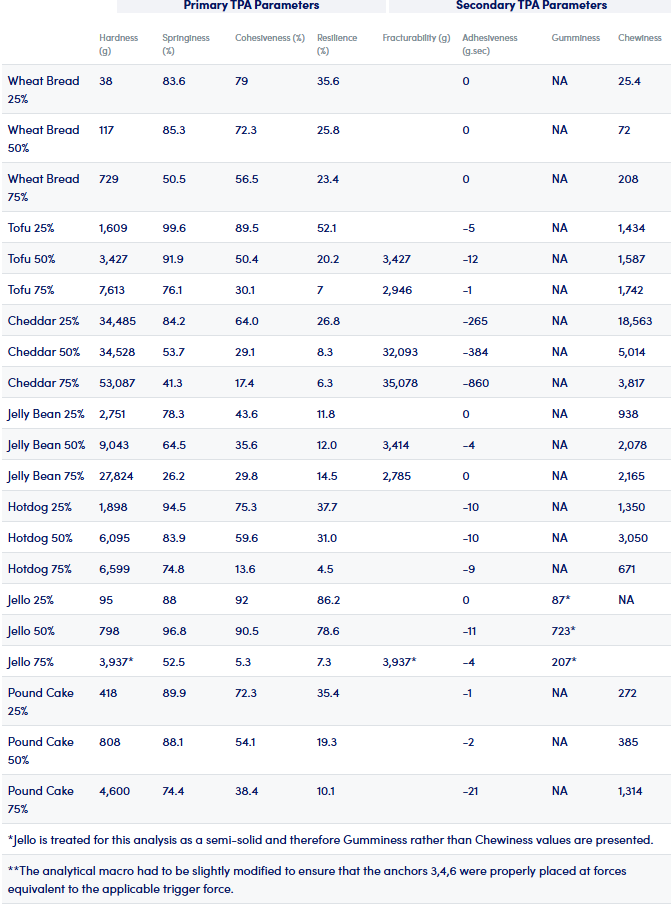Select the Adhesiveness (g.sec) column header
This screenshot has width=671, height=905.
coord(490,44)
